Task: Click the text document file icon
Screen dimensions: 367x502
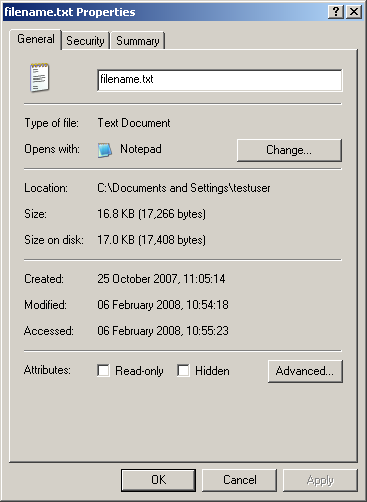Action: [39, 78]
